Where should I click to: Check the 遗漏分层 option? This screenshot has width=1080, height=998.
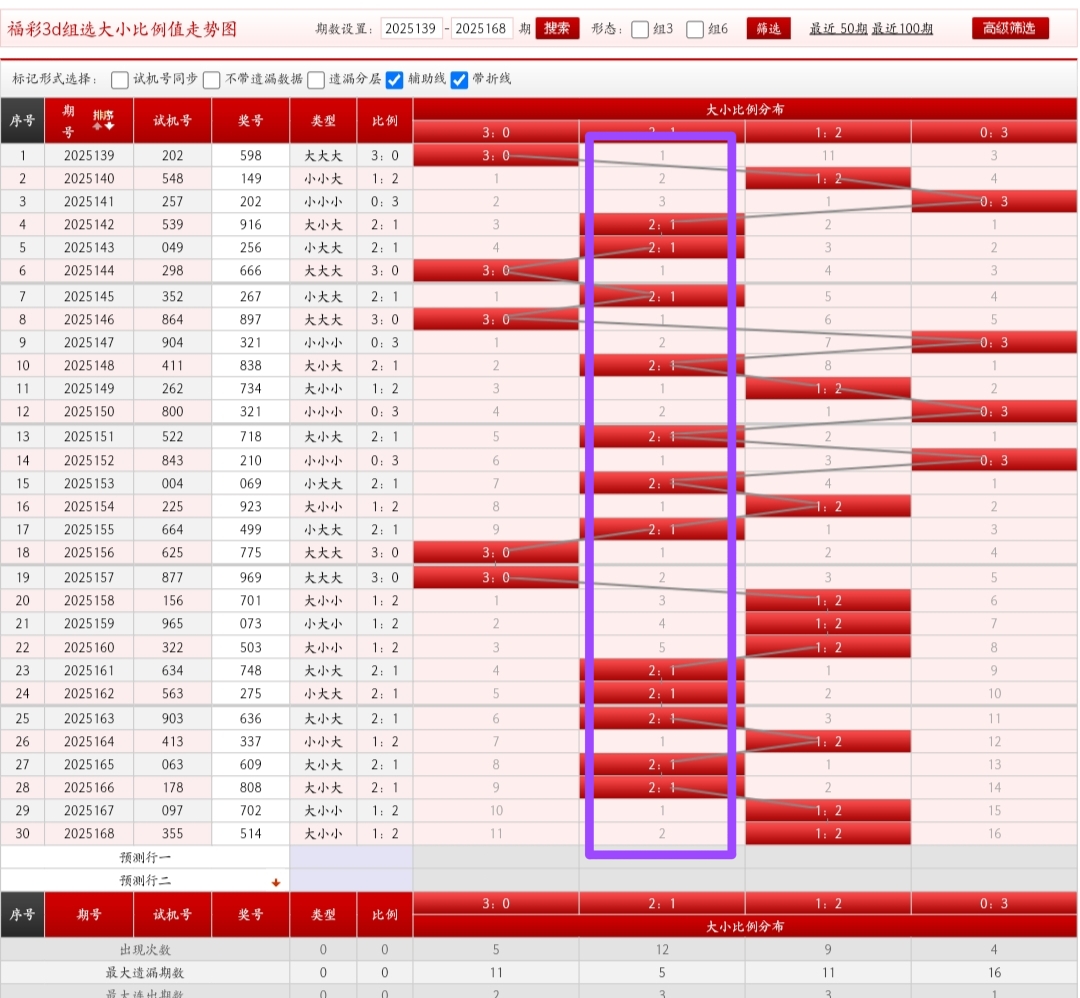(316, 80)
